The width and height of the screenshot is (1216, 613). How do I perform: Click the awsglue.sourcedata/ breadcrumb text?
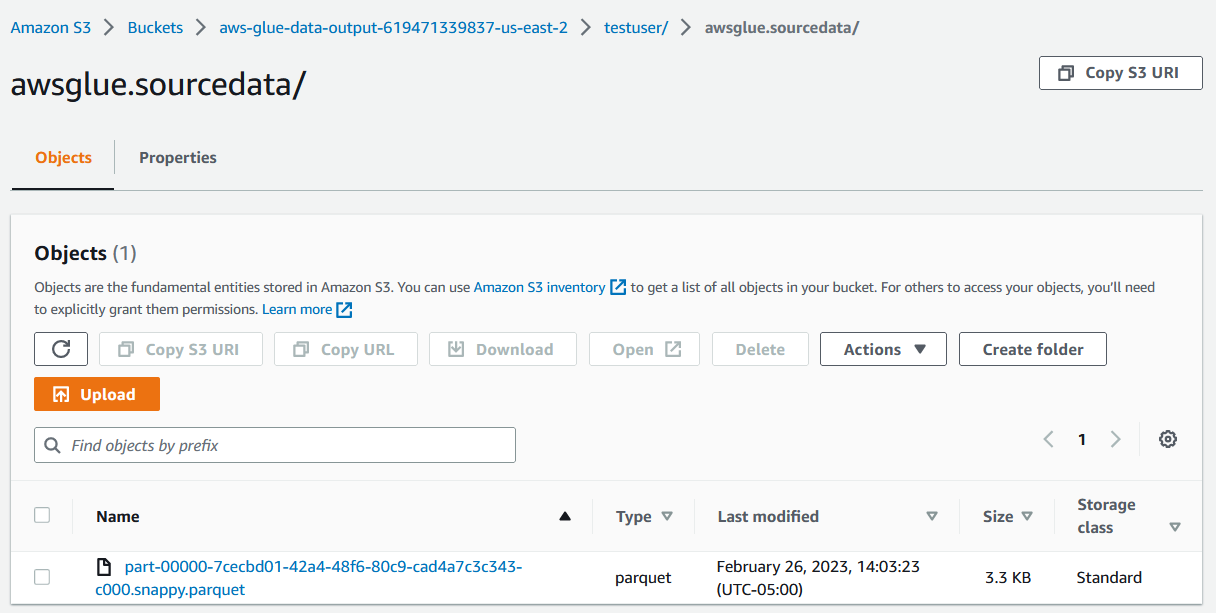click(782, 28)
